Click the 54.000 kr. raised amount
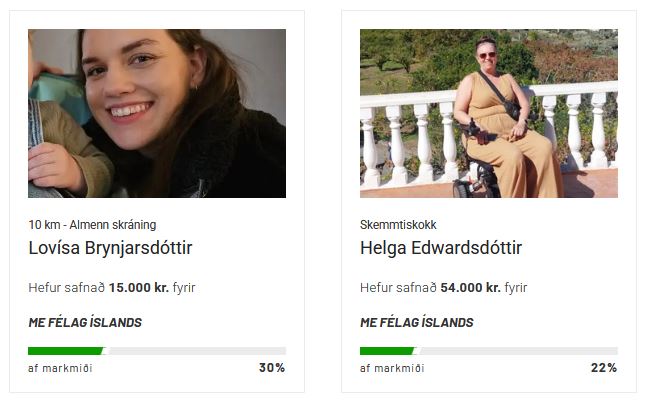Screen dimensions: 646x403 pos(470,288)
